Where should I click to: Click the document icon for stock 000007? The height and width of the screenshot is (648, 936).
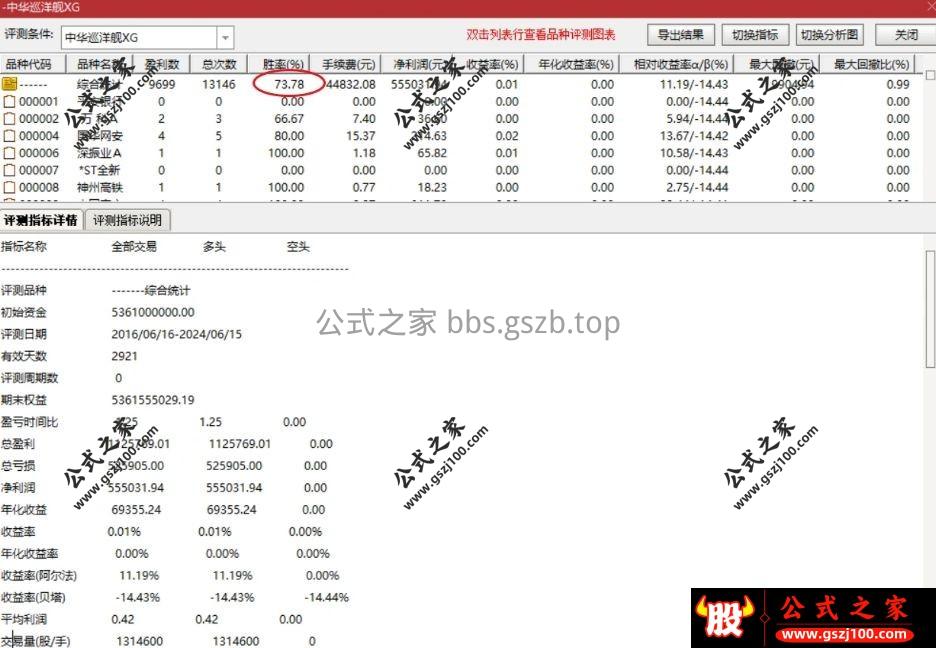click(10, 170)
